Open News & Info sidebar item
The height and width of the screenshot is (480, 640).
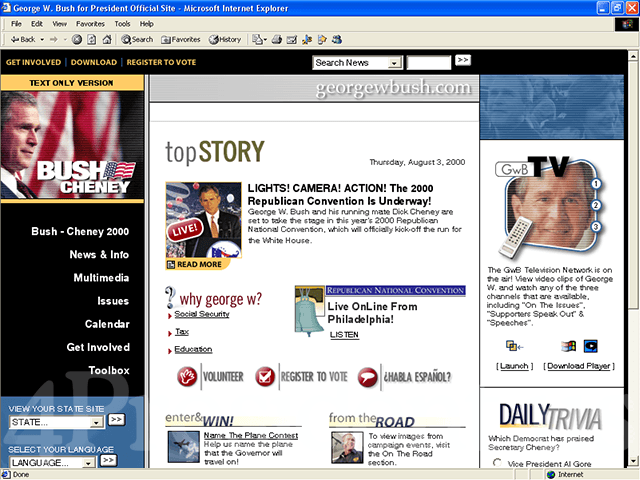(99, 255)
